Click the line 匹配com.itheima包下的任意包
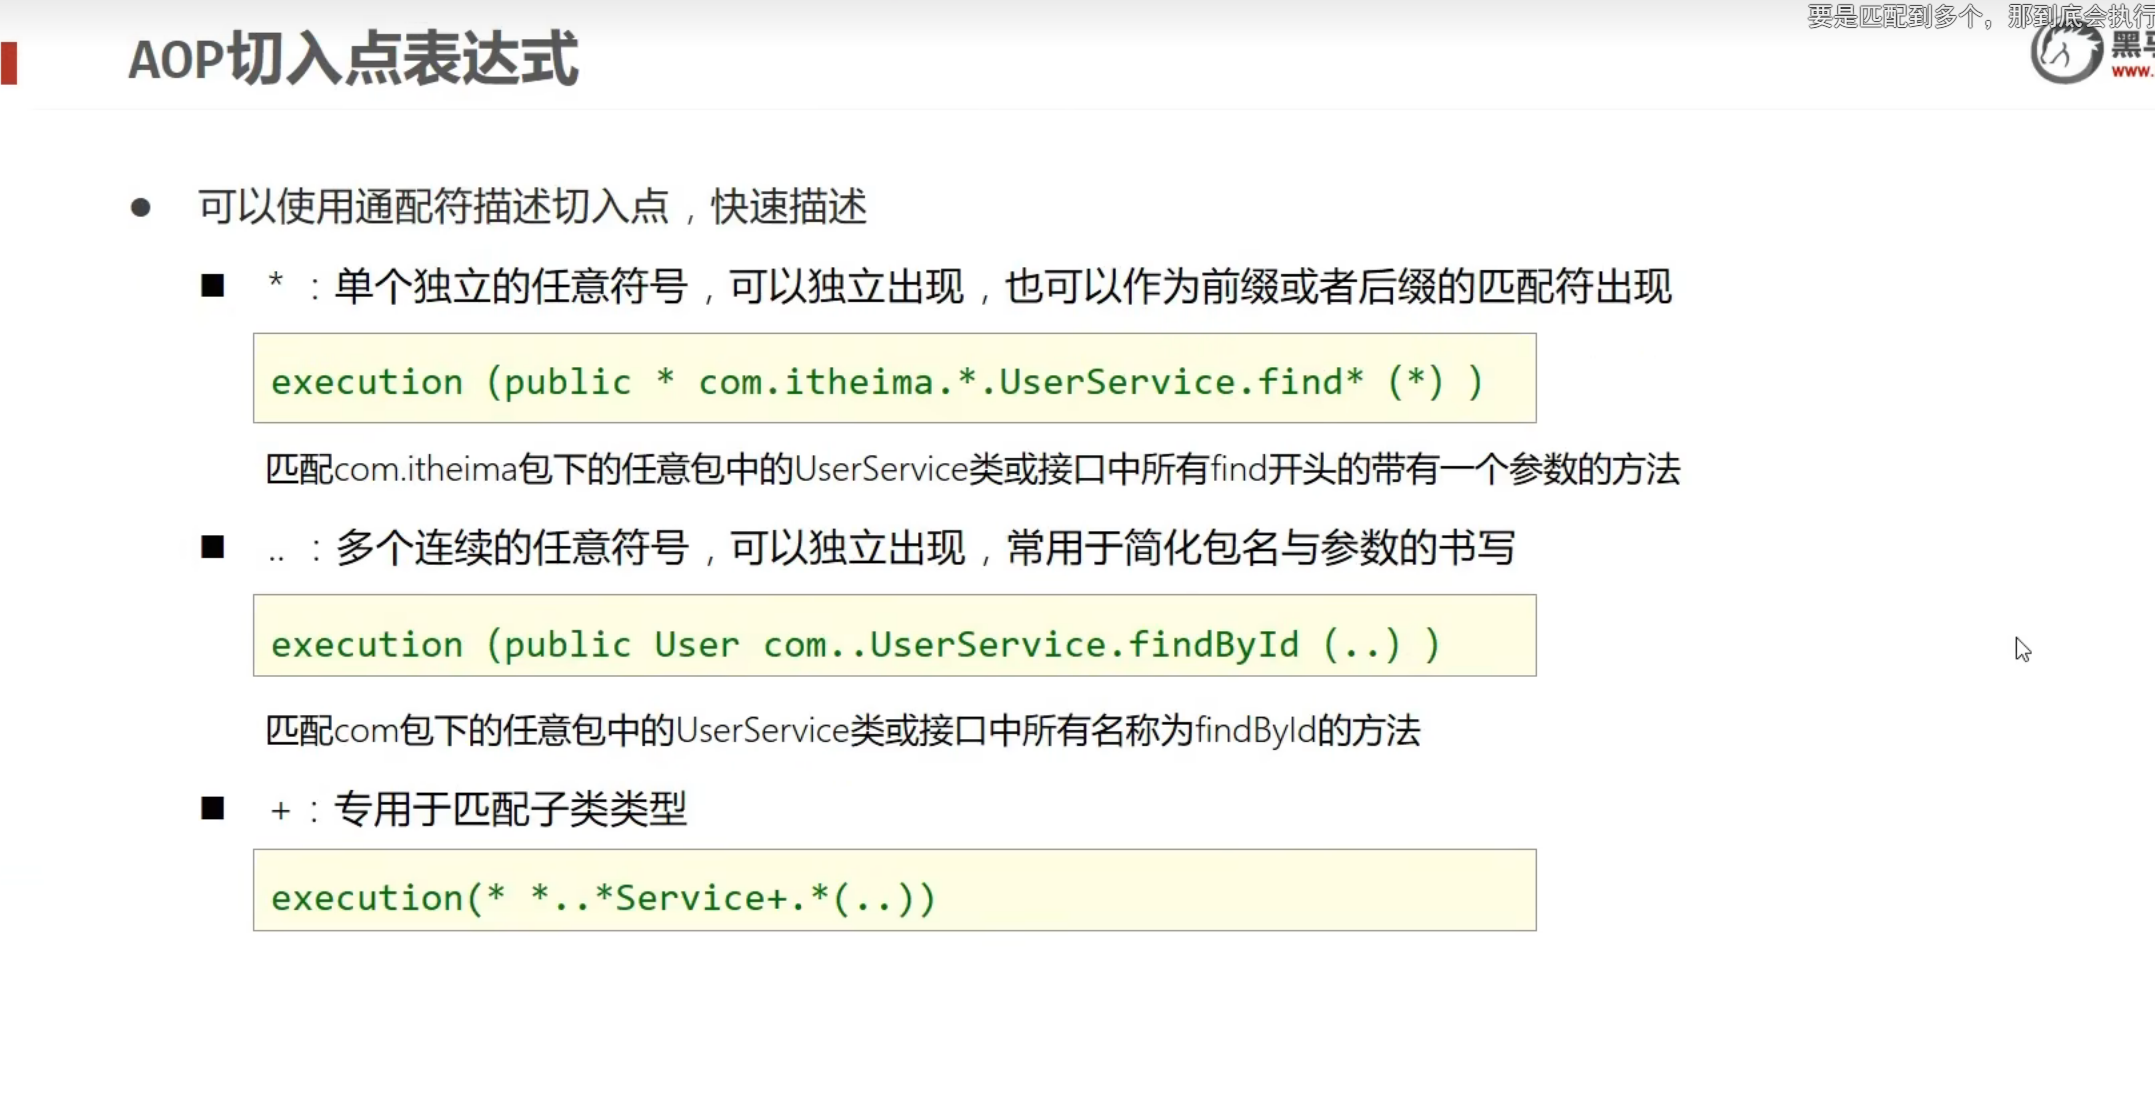Screen dimensions: 2155x1103 tap(972, 469)
